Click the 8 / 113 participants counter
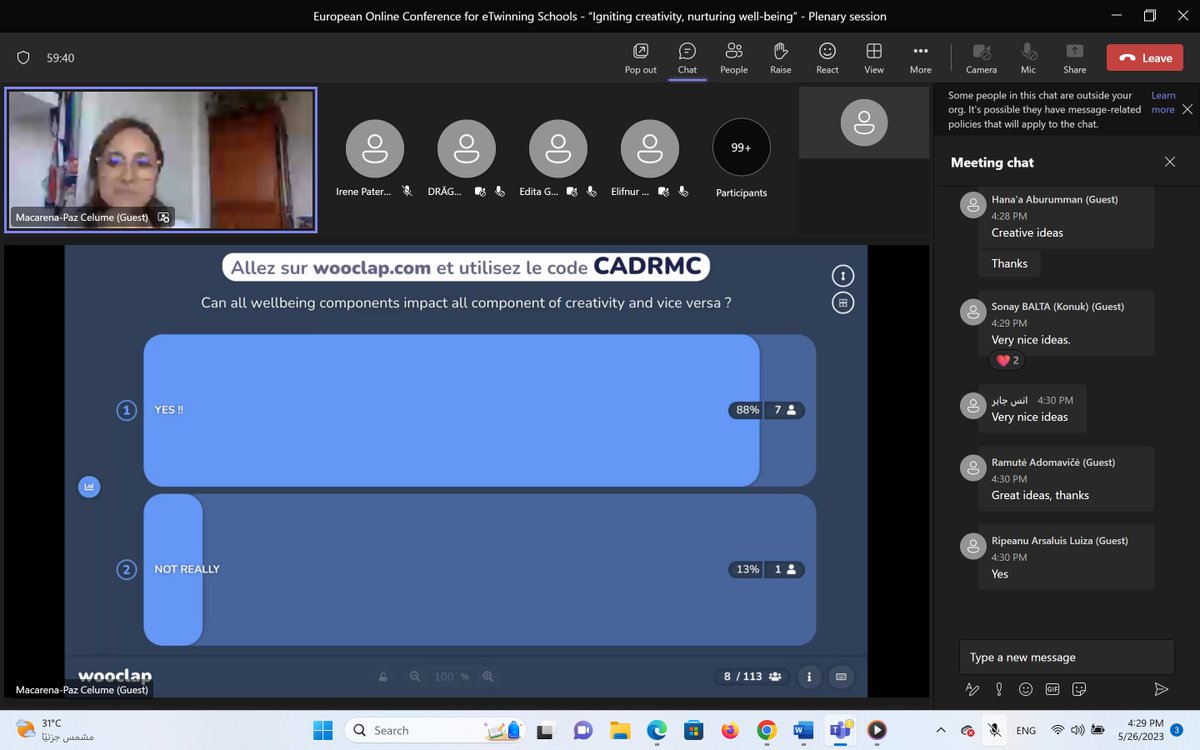Screen dimensions: 1200x750 point(752,677)
